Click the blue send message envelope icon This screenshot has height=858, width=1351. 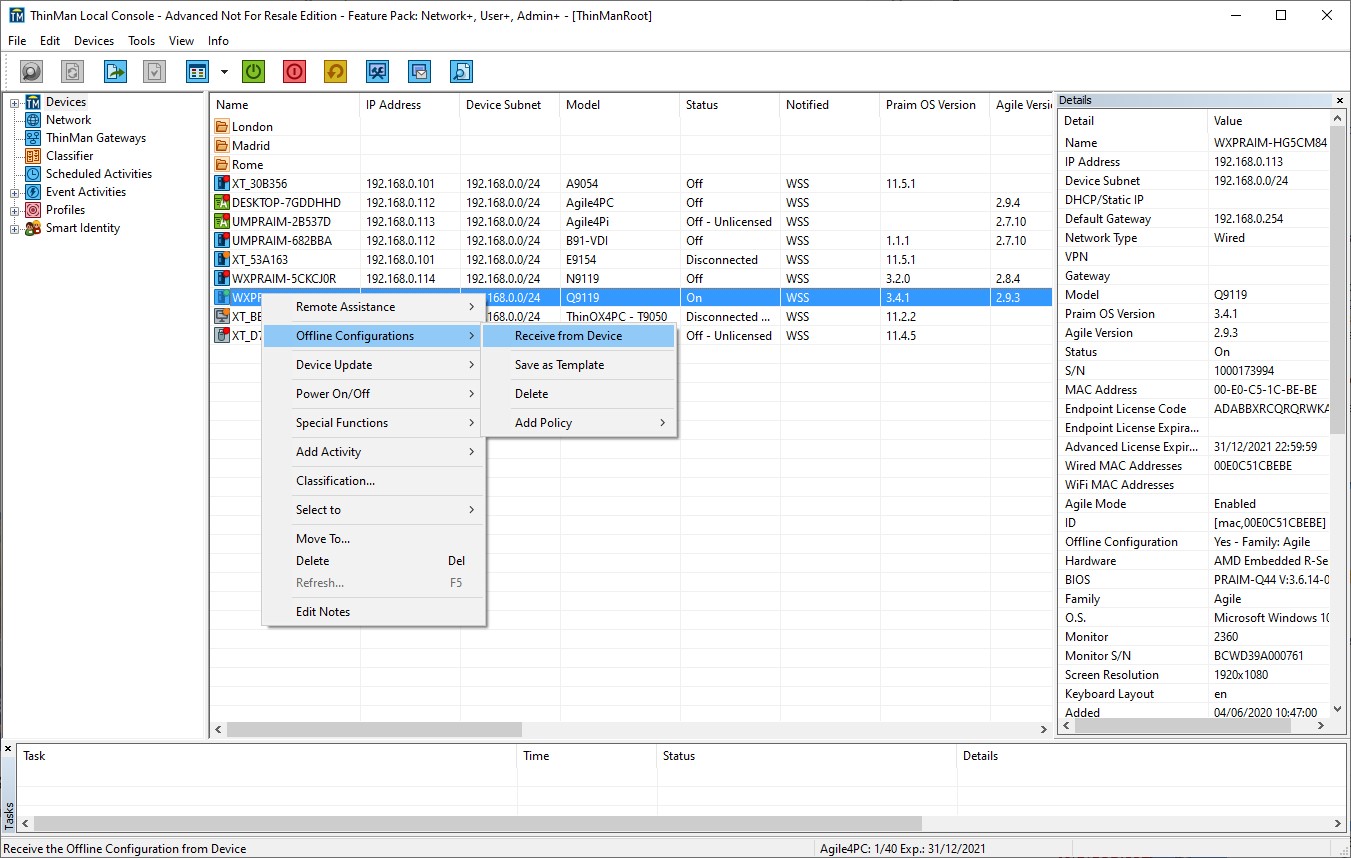pos(420,71)
